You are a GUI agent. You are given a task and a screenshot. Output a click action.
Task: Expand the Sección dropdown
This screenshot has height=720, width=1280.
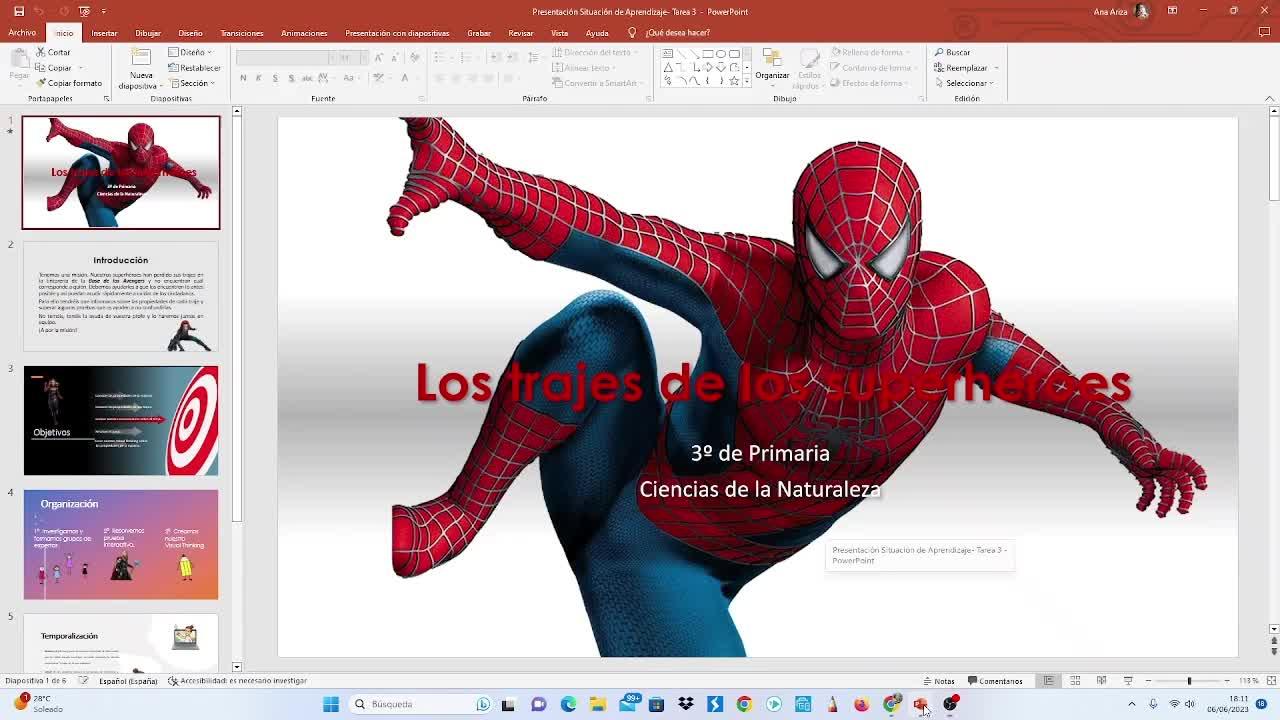point(191,83)
